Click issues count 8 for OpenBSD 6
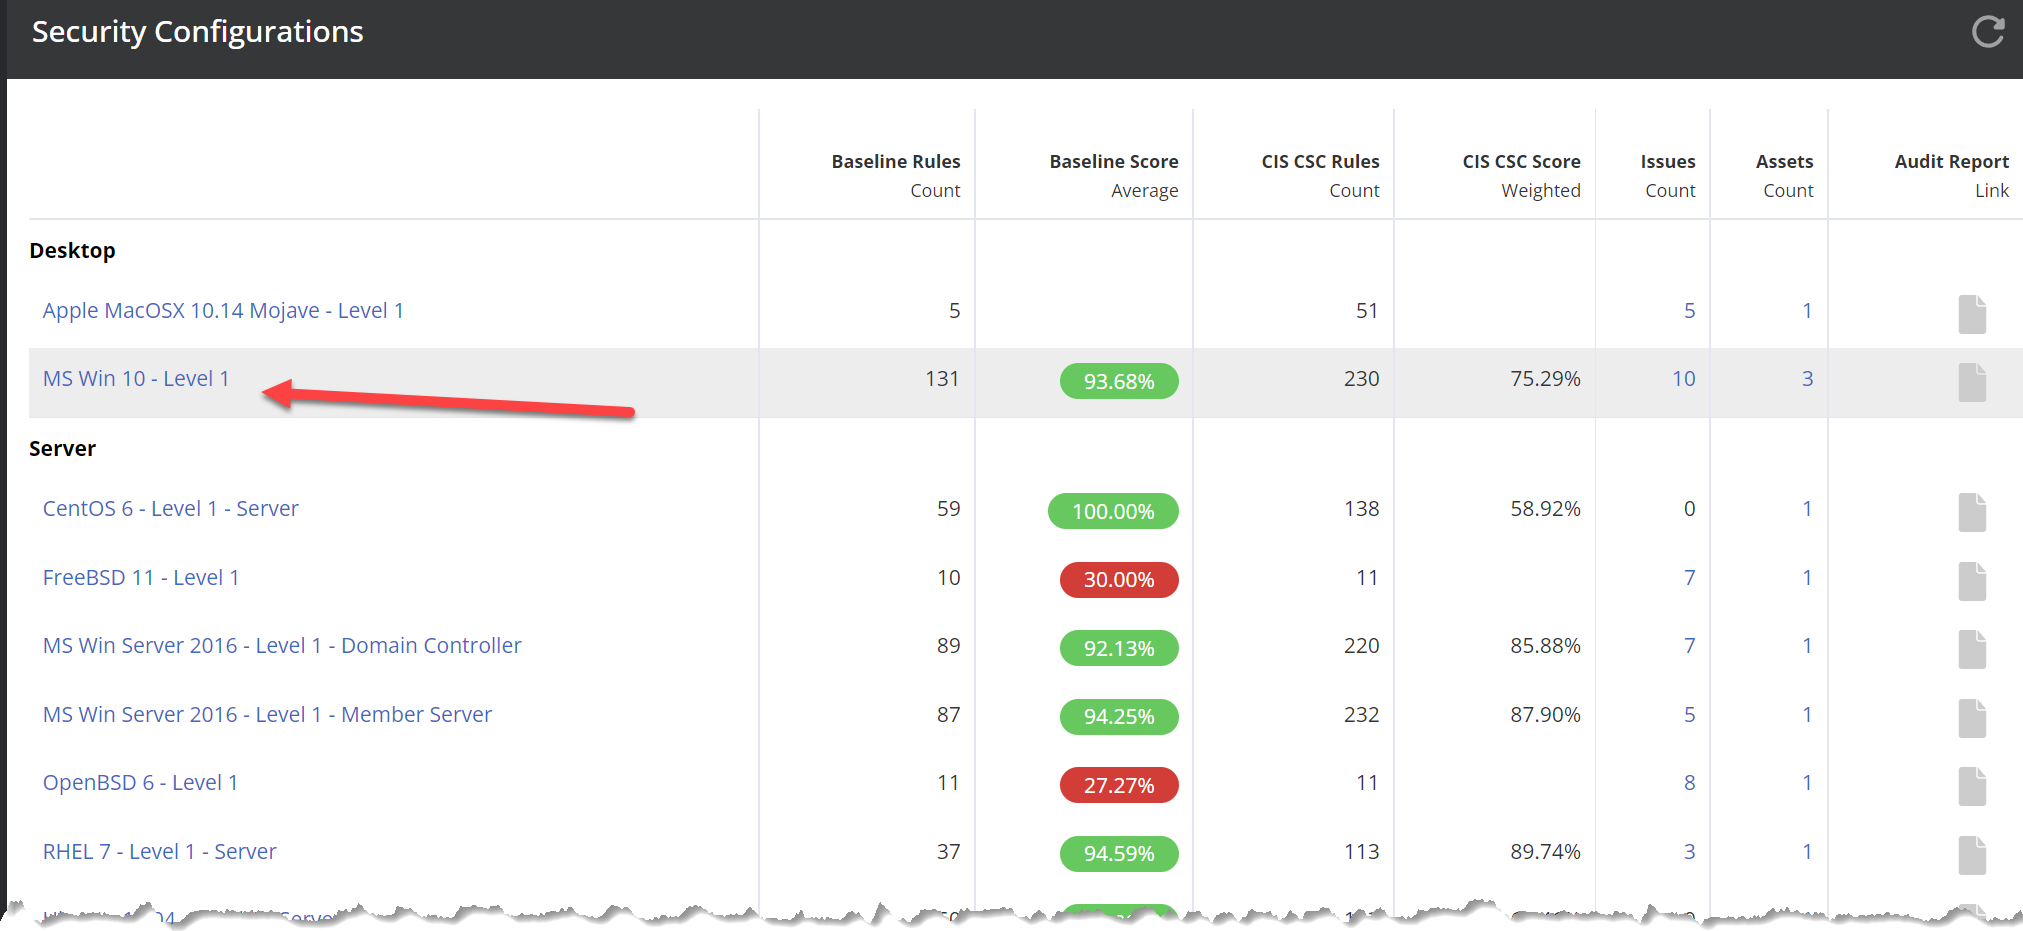 click(x=1688, y=783)
